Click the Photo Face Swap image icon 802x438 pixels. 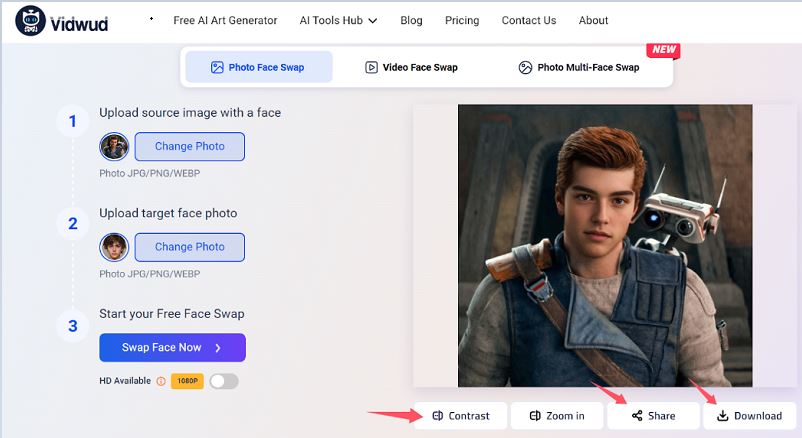(217, 67)
